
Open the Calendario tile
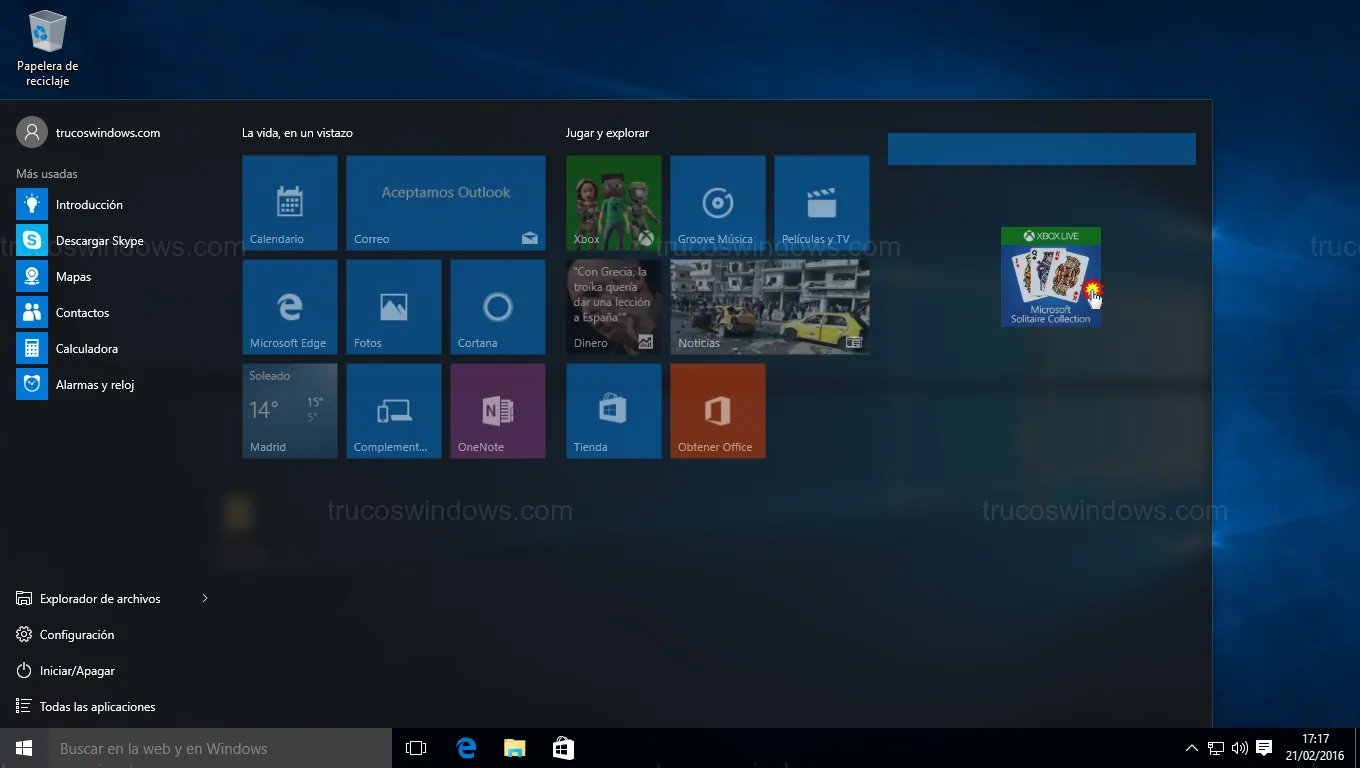[289, 202]
